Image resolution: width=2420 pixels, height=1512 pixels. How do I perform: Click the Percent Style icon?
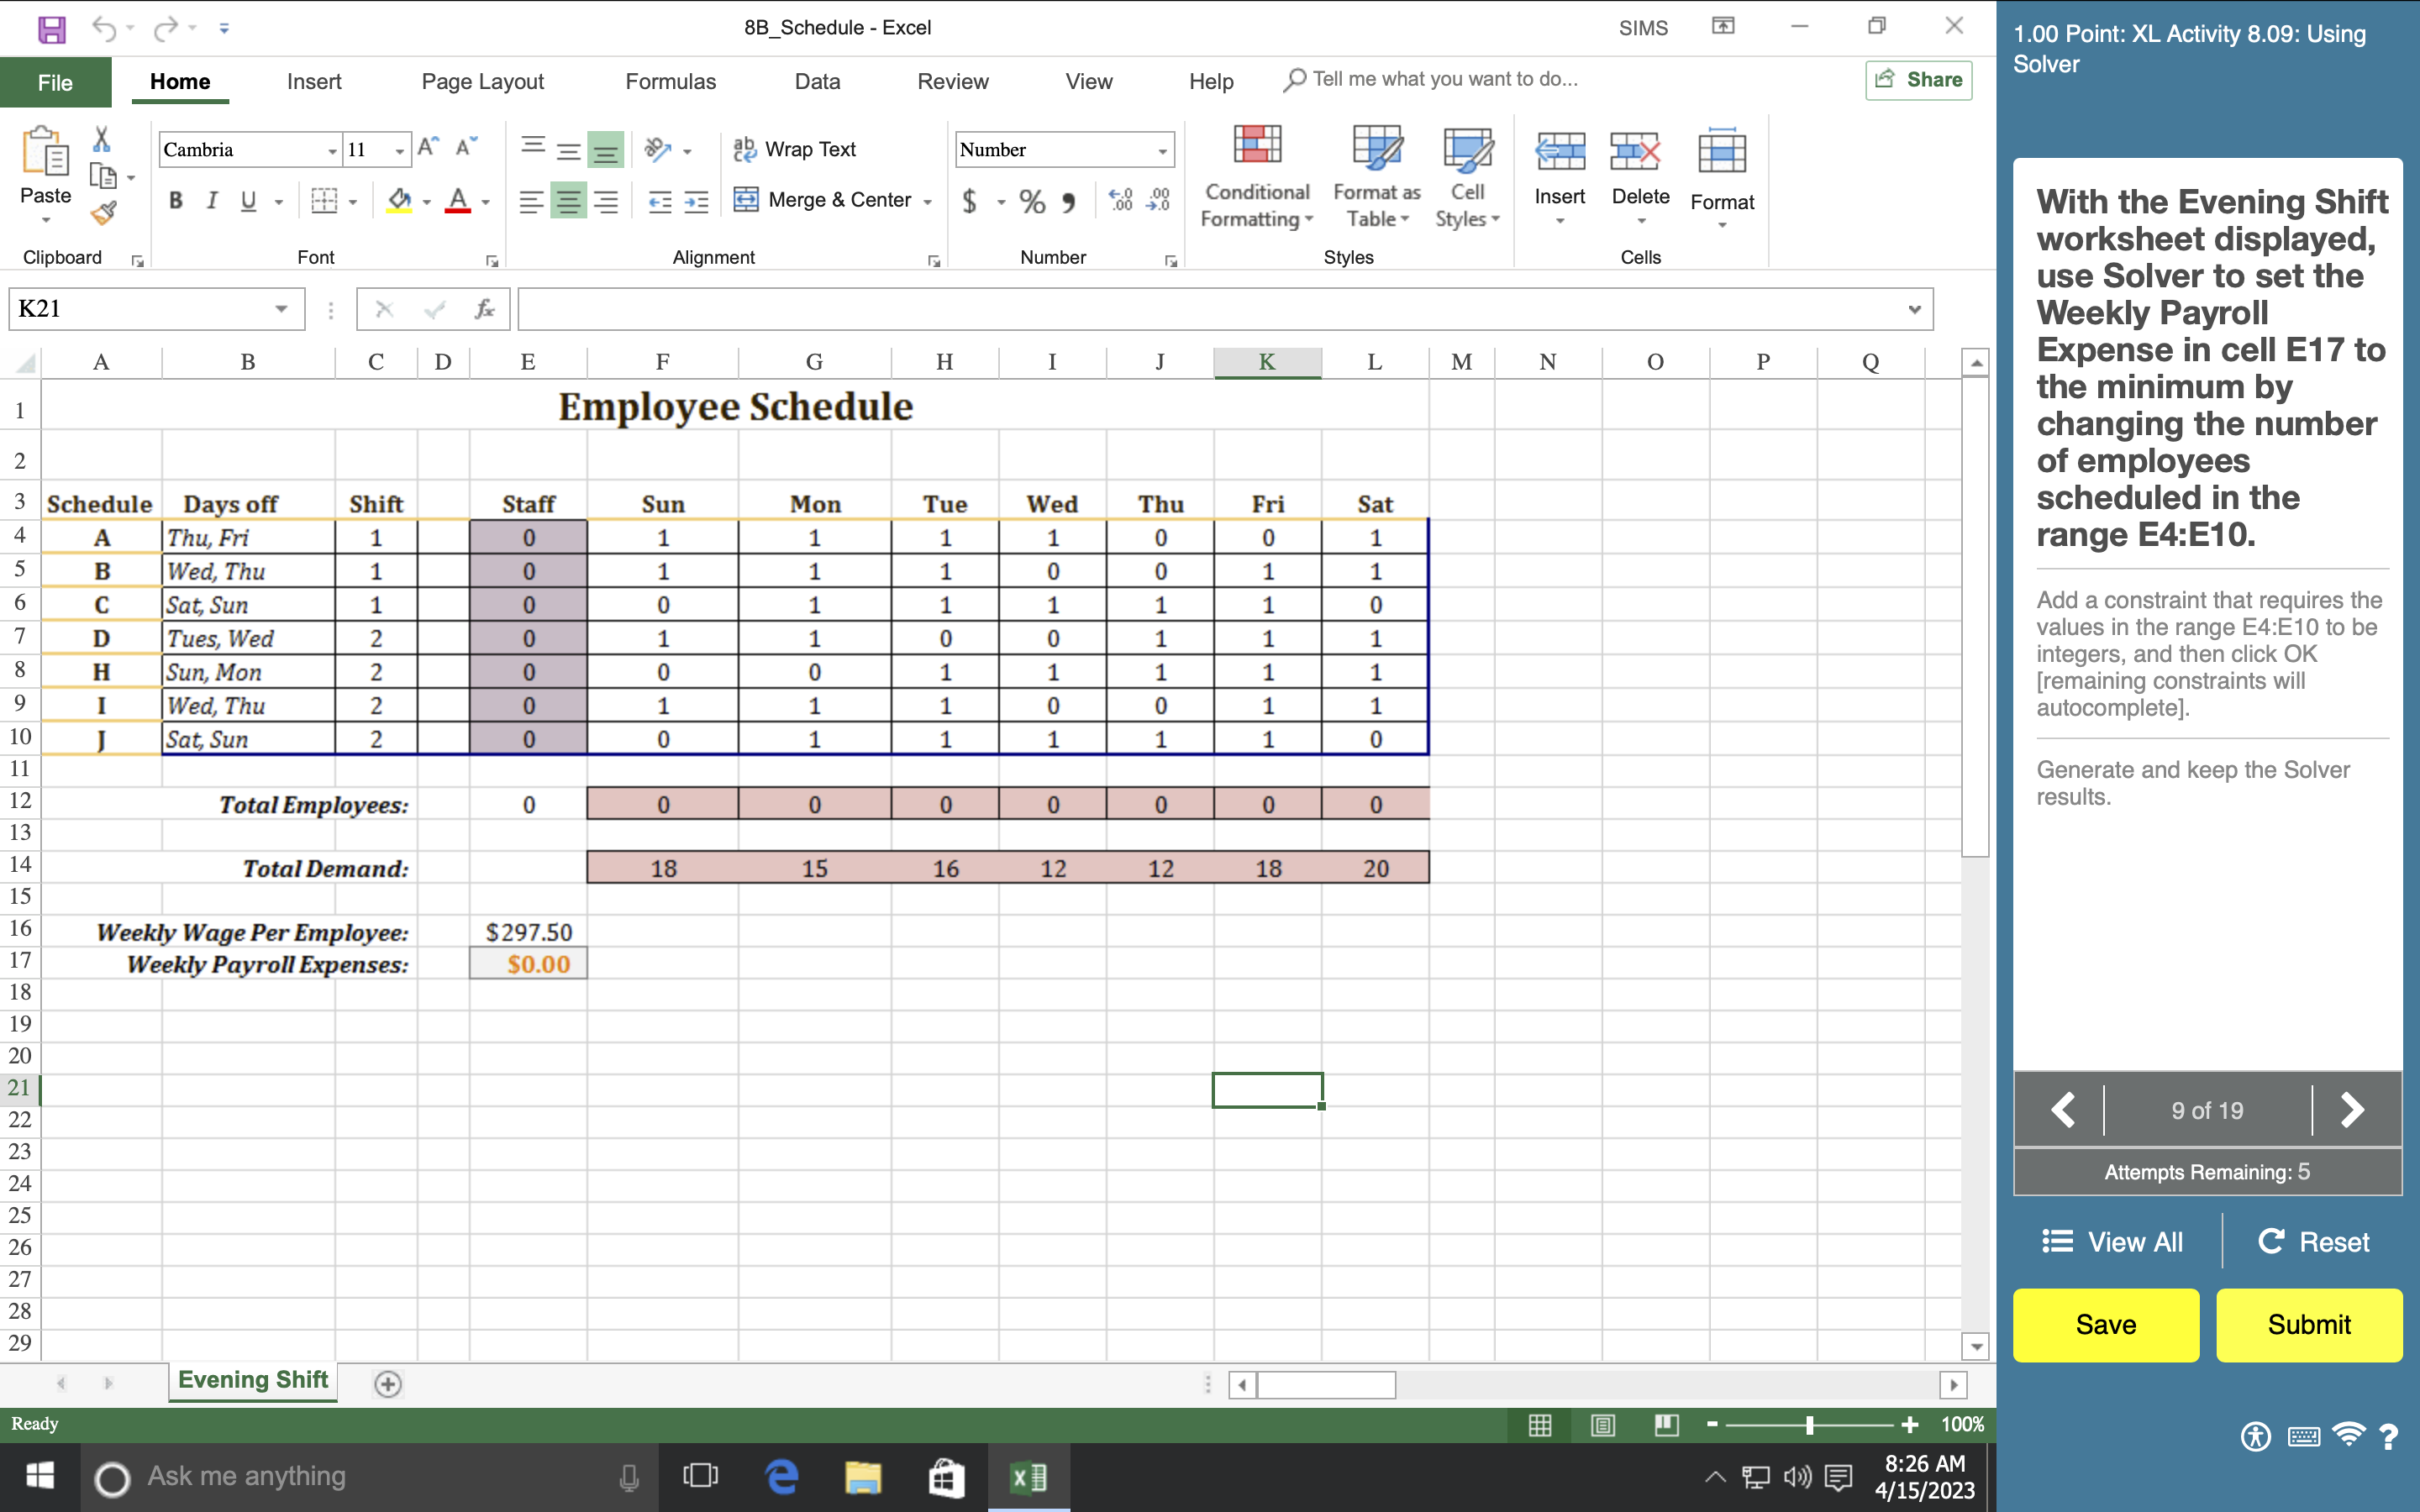tap(1032, 201)
